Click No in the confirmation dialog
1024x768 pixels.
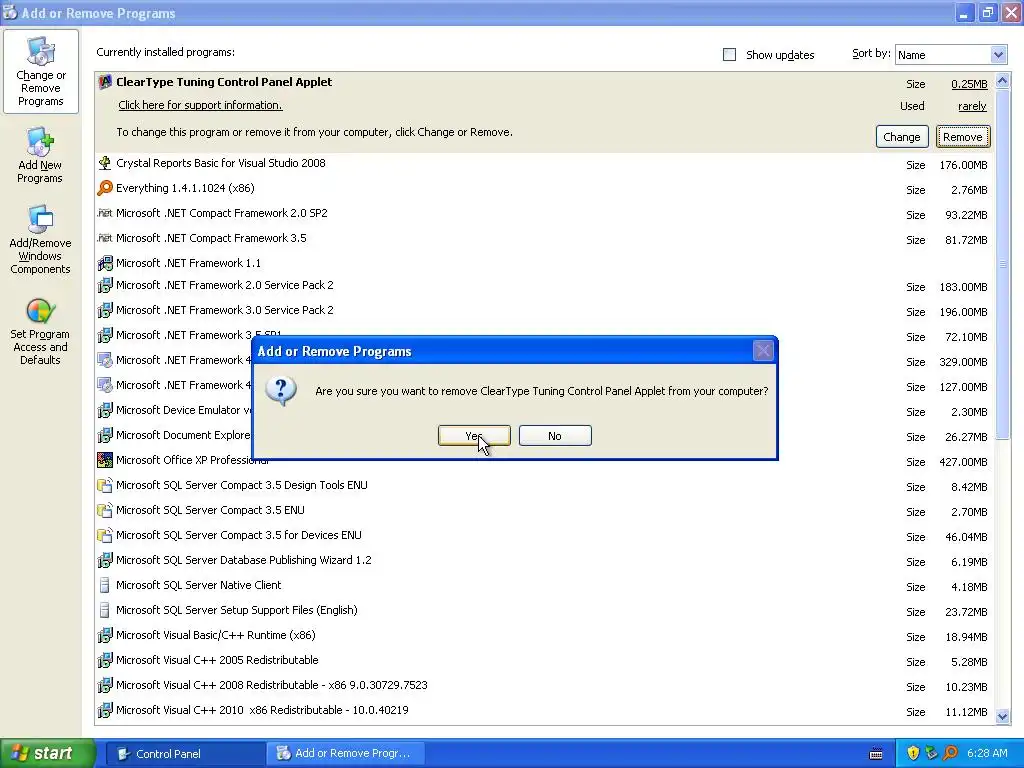[555, 436]
